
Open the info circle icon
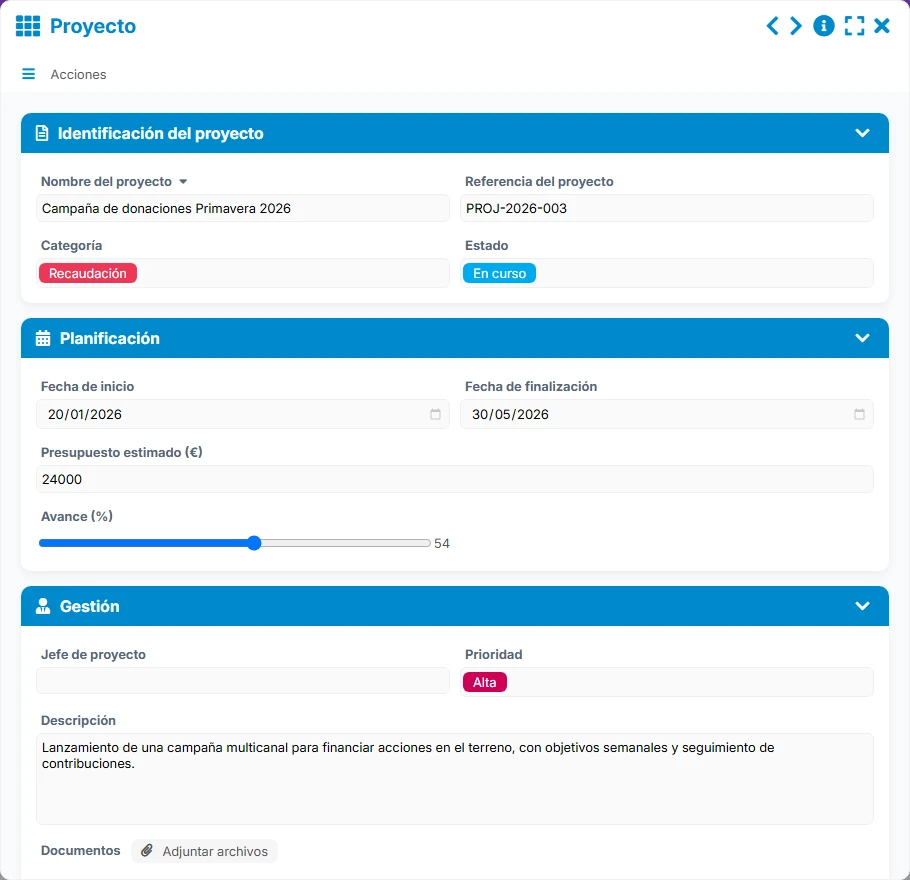pyautogui.click(x=824, y=26)
